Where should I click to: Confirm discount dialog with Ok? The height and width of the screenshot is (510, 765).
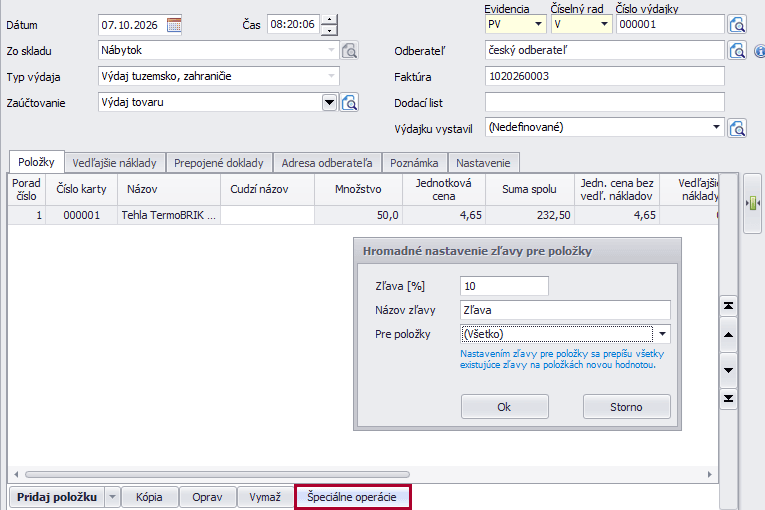[504, 407]
